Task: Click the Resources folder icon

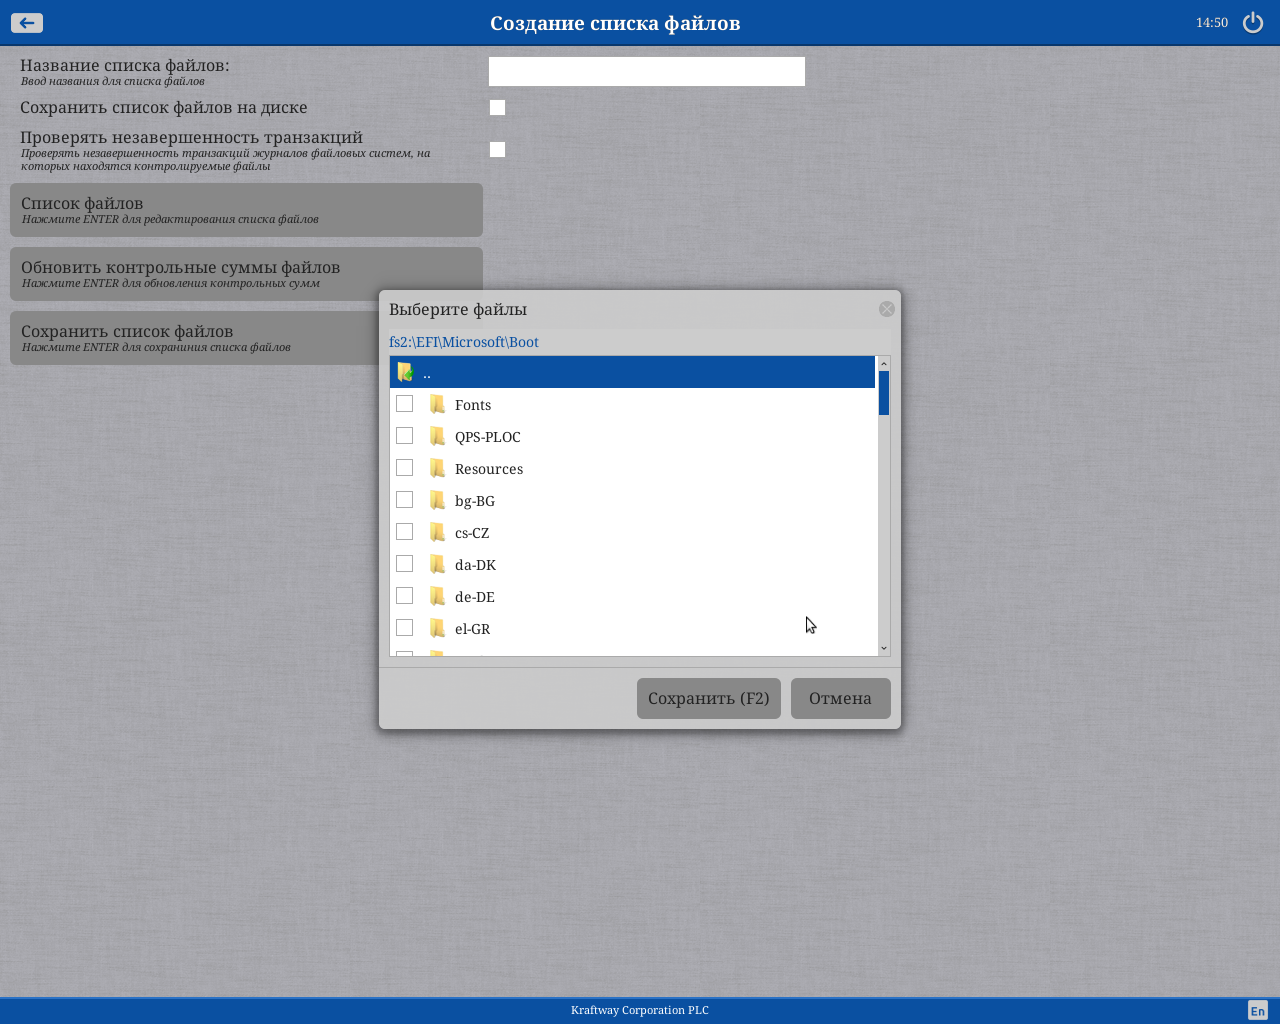Action: (x=437, y=468)
